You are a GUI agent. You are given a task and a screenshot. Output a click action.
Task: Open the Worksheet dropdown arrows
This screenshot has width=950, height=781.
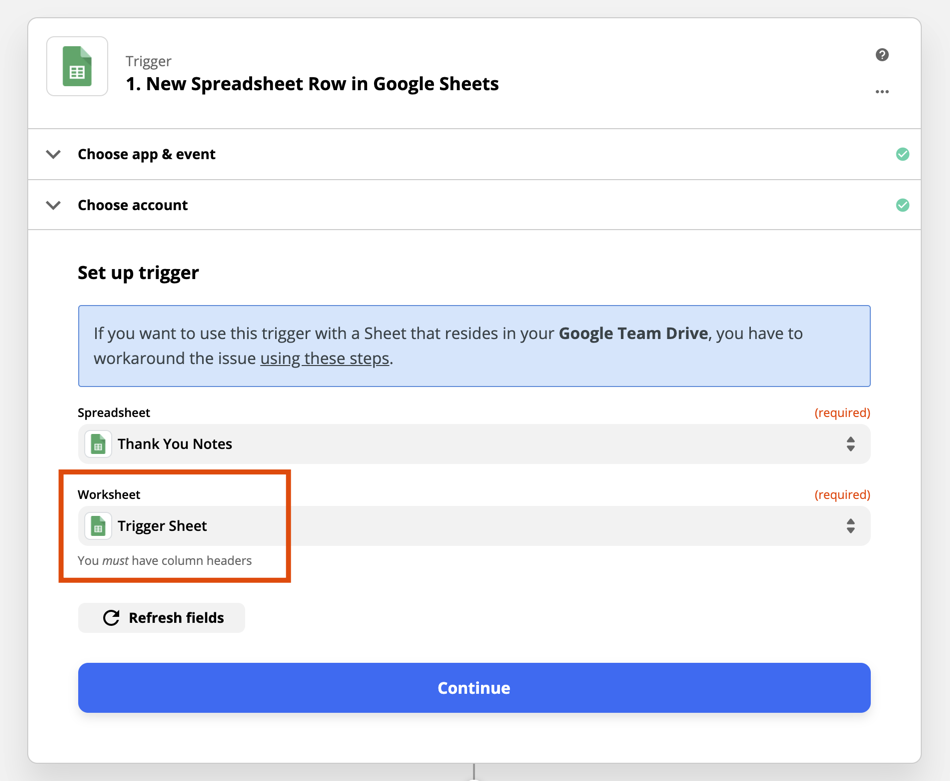tap(850, 526)
